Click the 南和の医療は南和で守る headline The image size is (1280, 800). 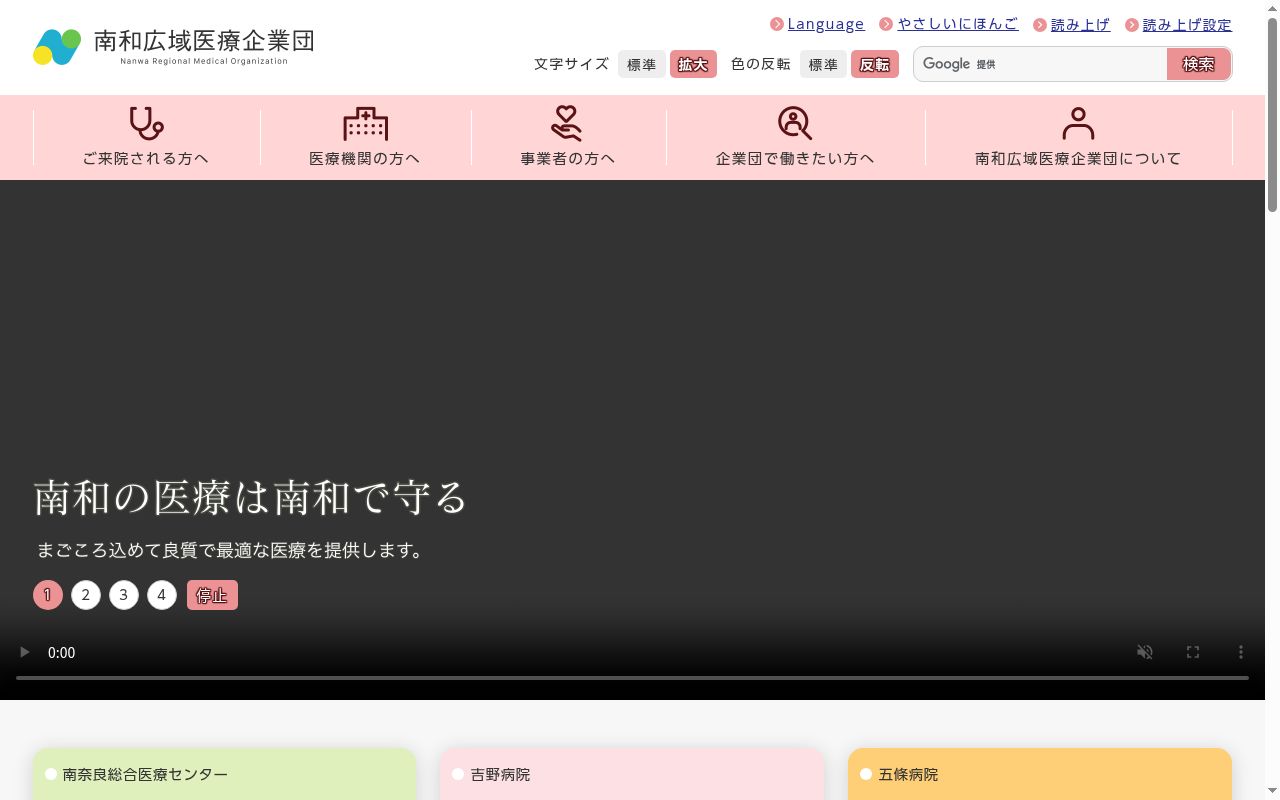251,497
